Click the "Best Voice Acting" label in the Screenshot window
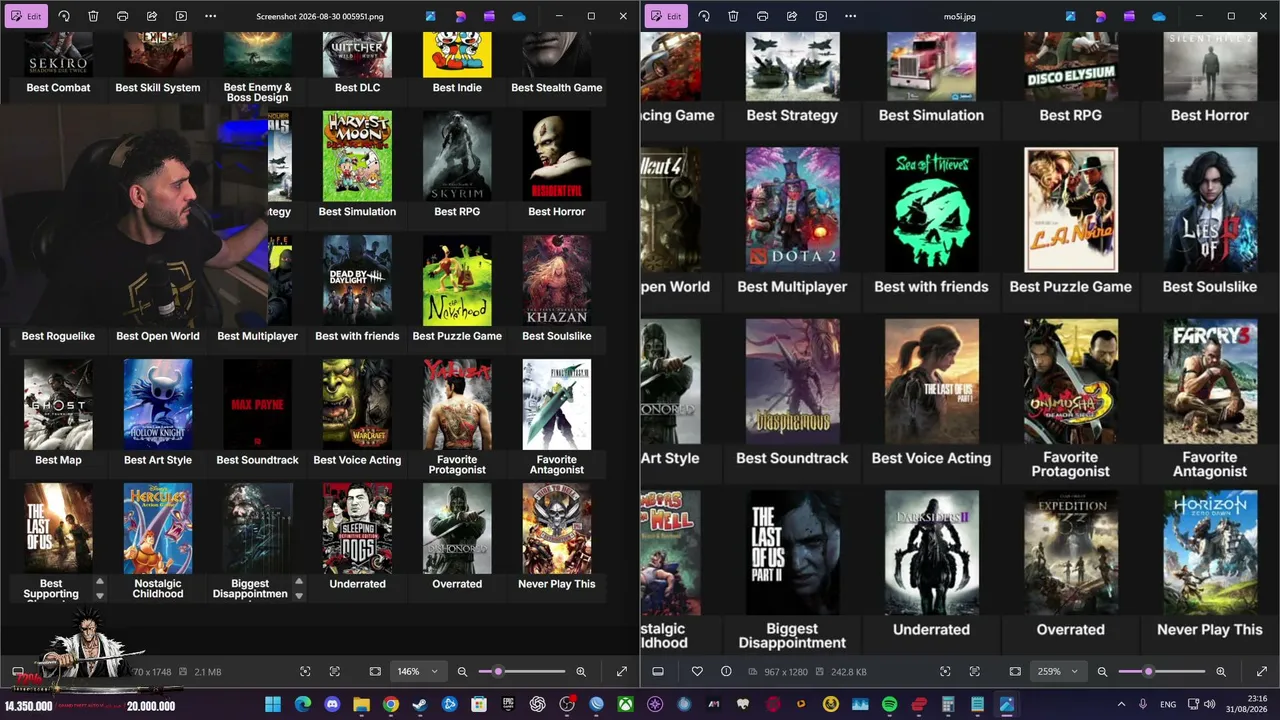Viewport: 1280px width, 720px height. point(357,460)
